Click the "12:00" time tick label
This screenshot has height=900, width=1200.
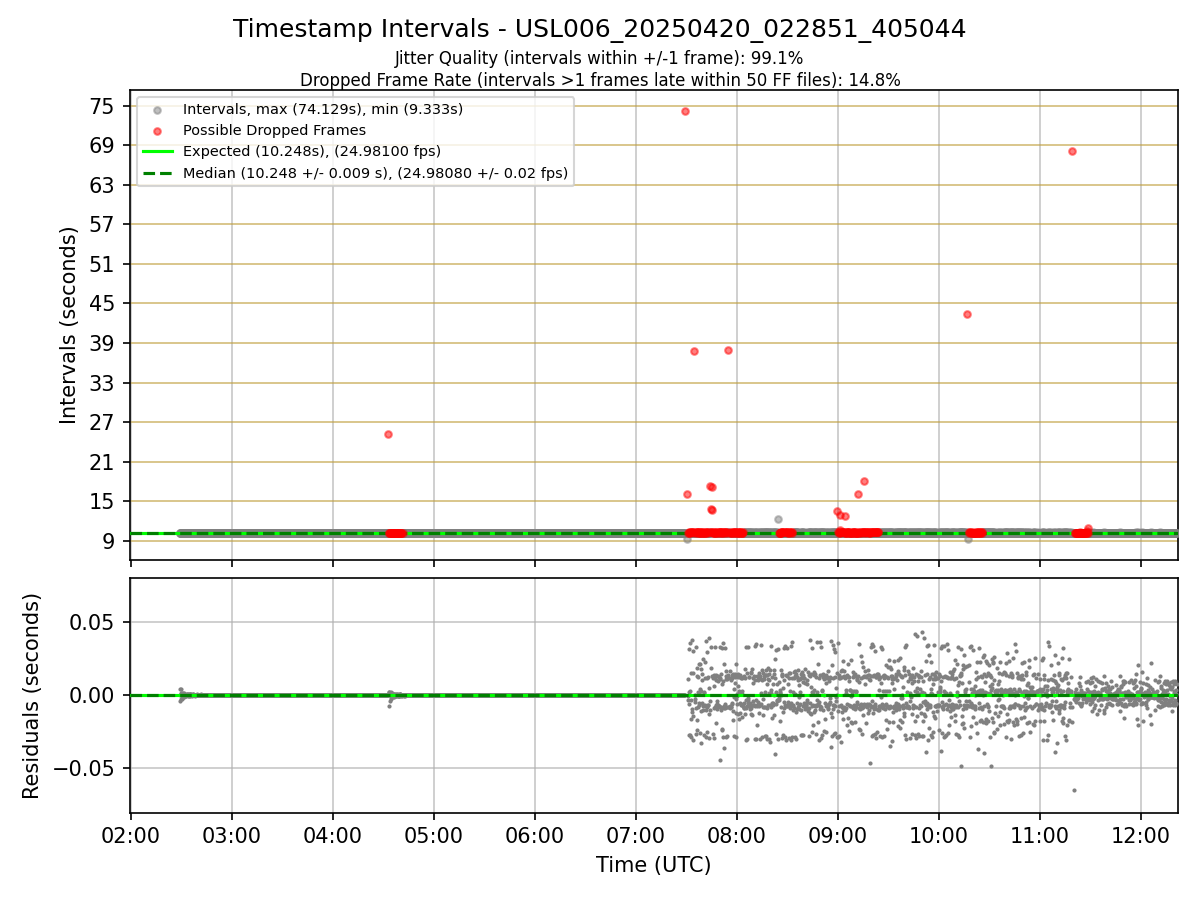1141,835
